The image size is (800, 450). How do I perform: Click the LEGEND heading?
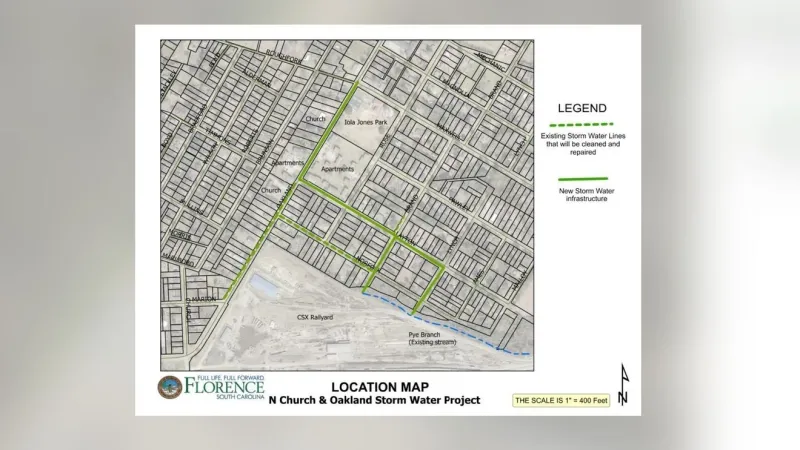[582, 108]
